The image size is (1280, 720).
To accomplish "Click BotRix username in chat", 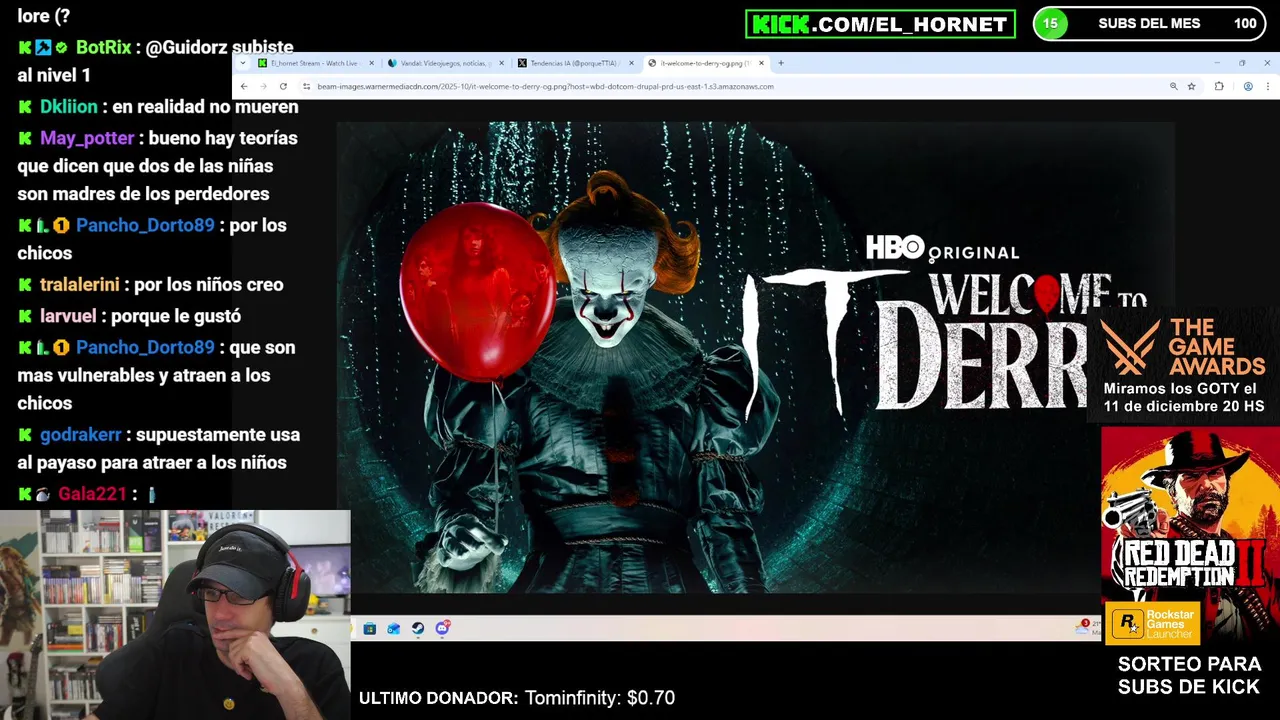I will pos(103,47).
